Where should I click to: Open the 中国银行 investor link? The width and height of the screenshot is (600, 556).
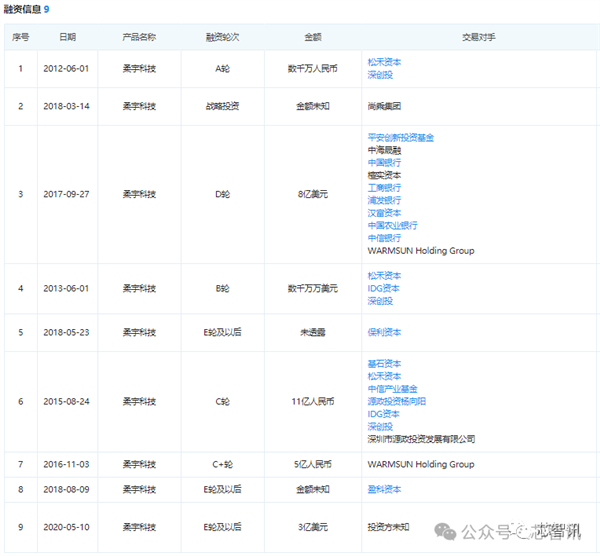(x=384, y=163)
